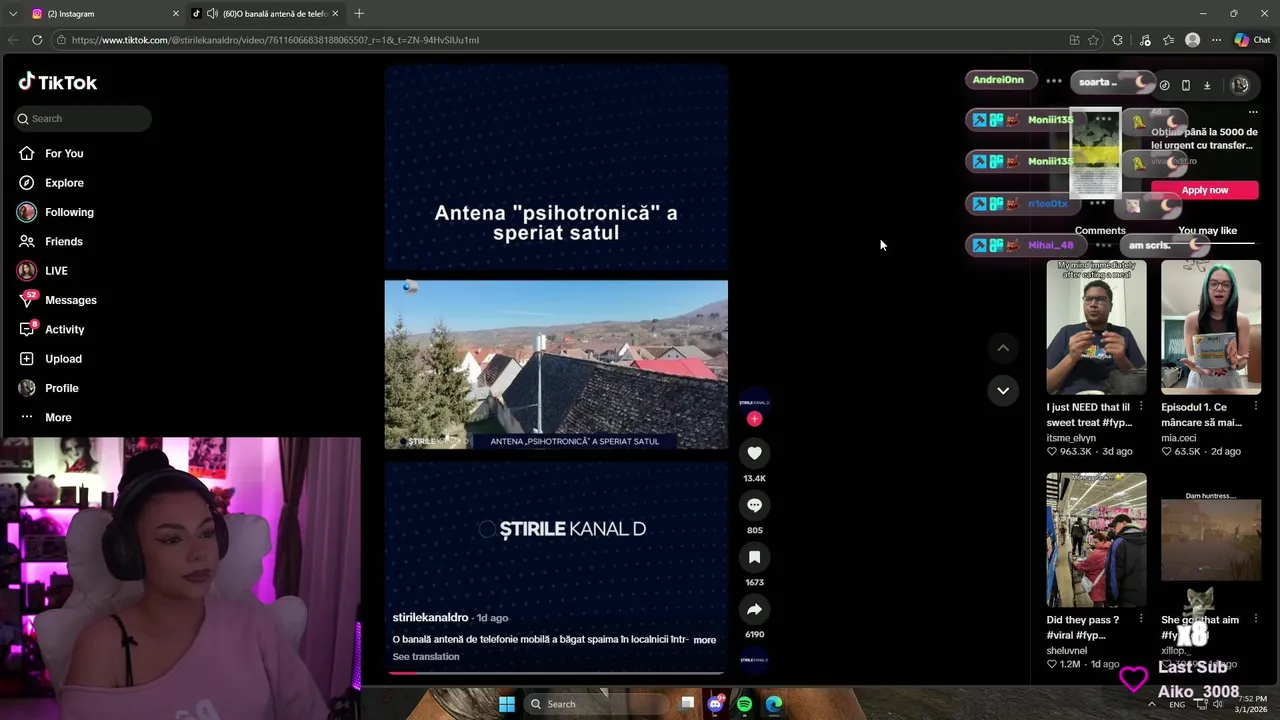The width and height of the screenshot is (1280, 720).
Task: Open Discord from the taskbar
Action: (715, 704)
